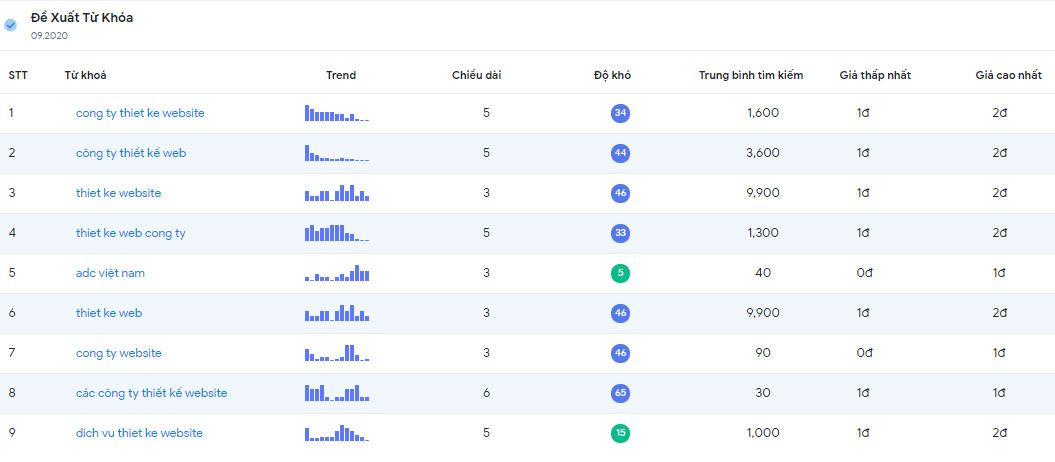The width and height of the screenshot is (1055, 462).
Task: View trend chart for 'thiet ke website'
Action: point(337,192)
